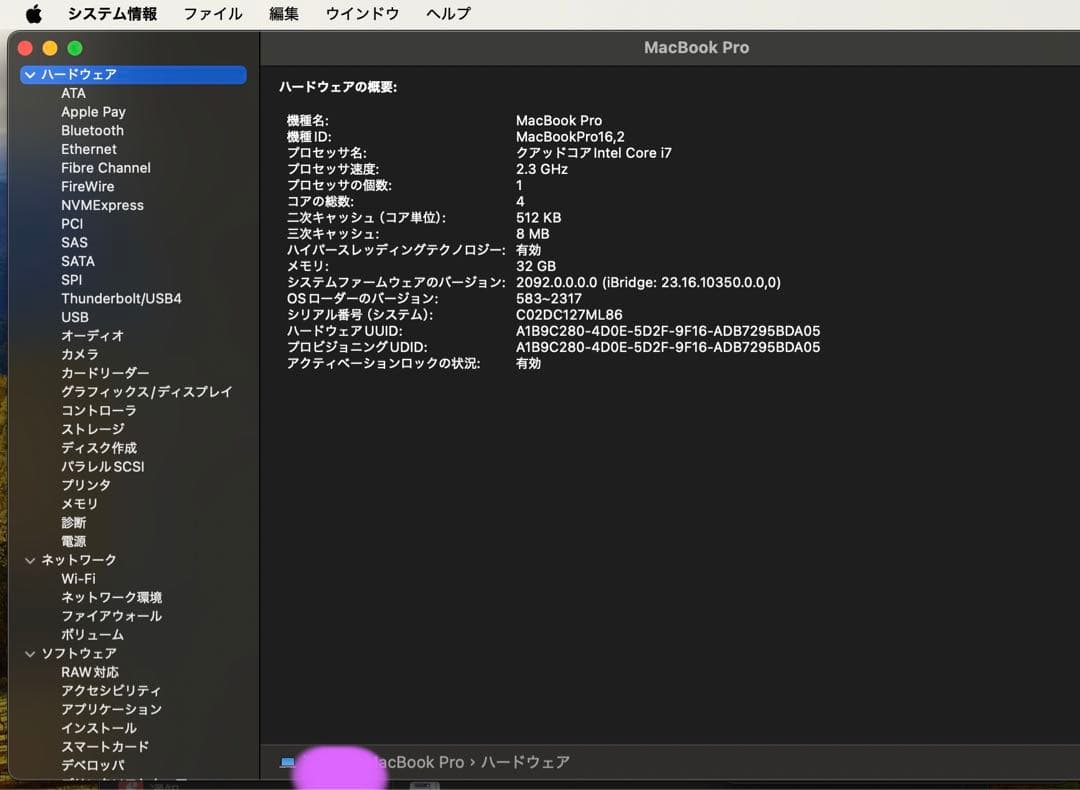1080x790 pixels.
Task: Select アクセシビリティ in the sidebar
Action: (111, 690)
